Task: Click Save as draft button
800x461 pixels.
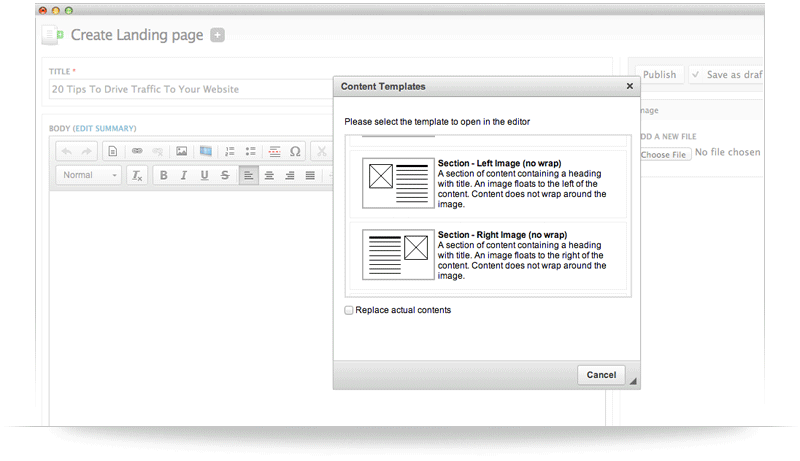Action: 726,75
